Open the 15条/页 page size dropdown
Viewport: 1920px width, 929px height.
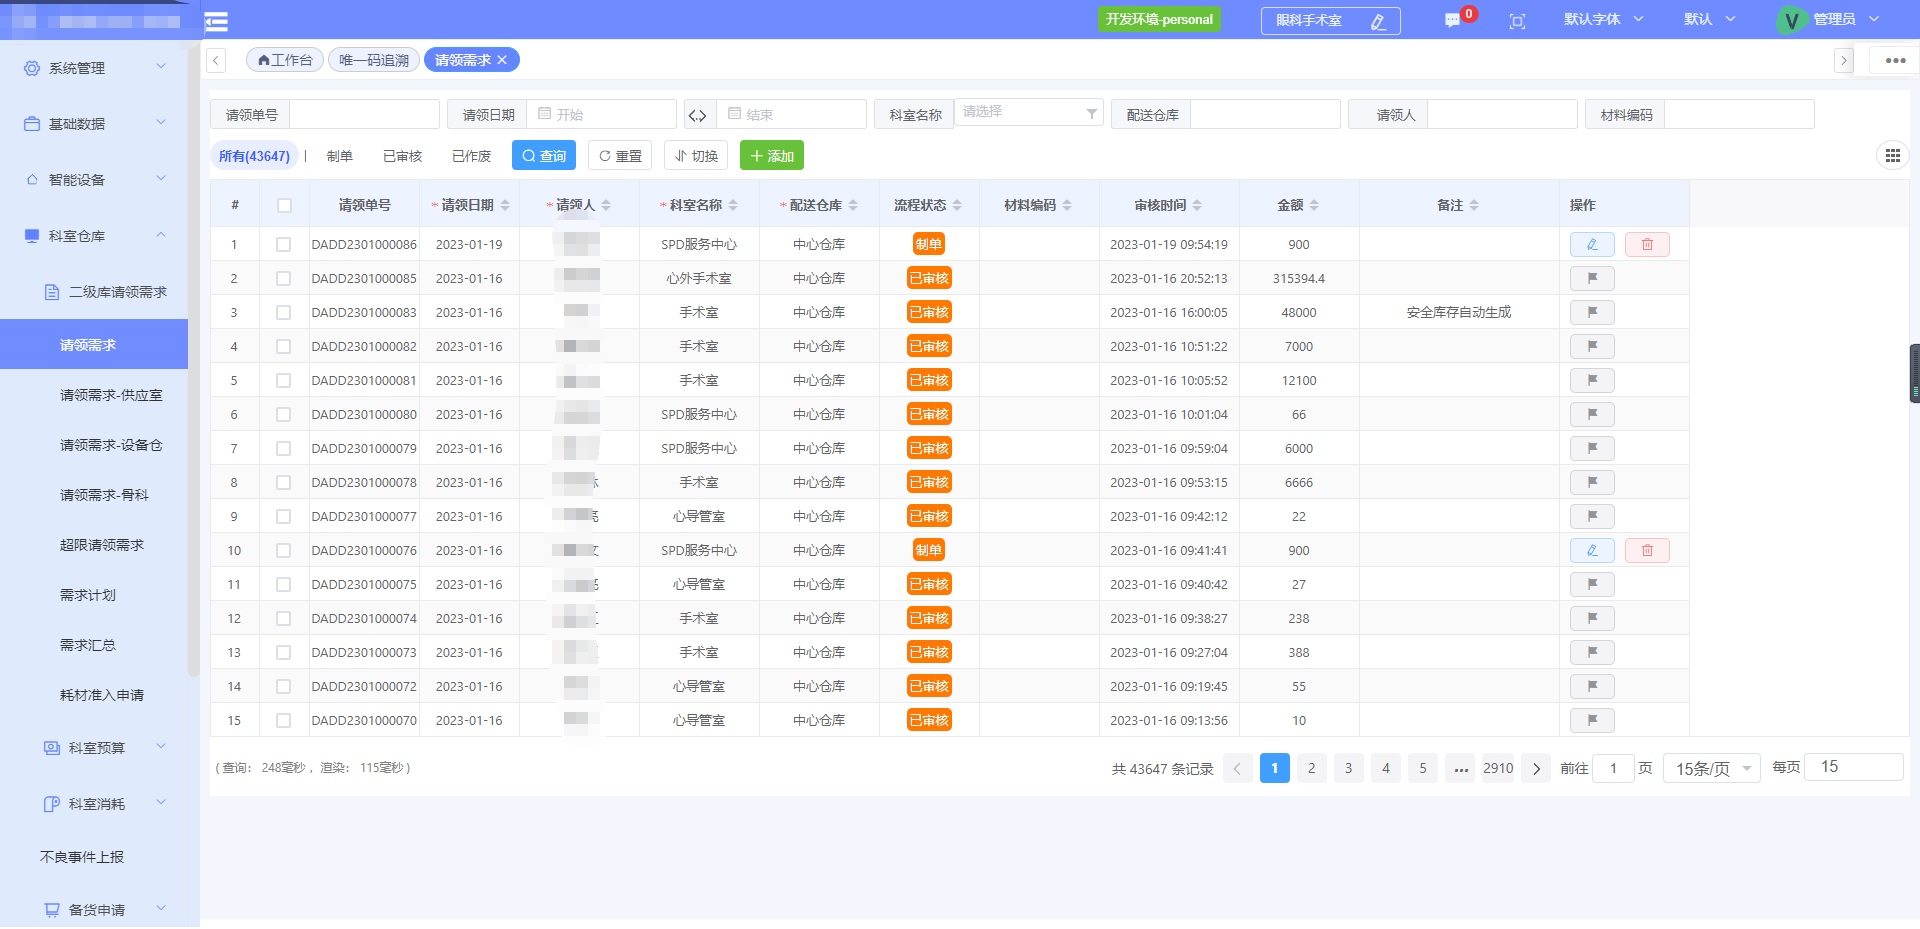tap(1712, 768)
